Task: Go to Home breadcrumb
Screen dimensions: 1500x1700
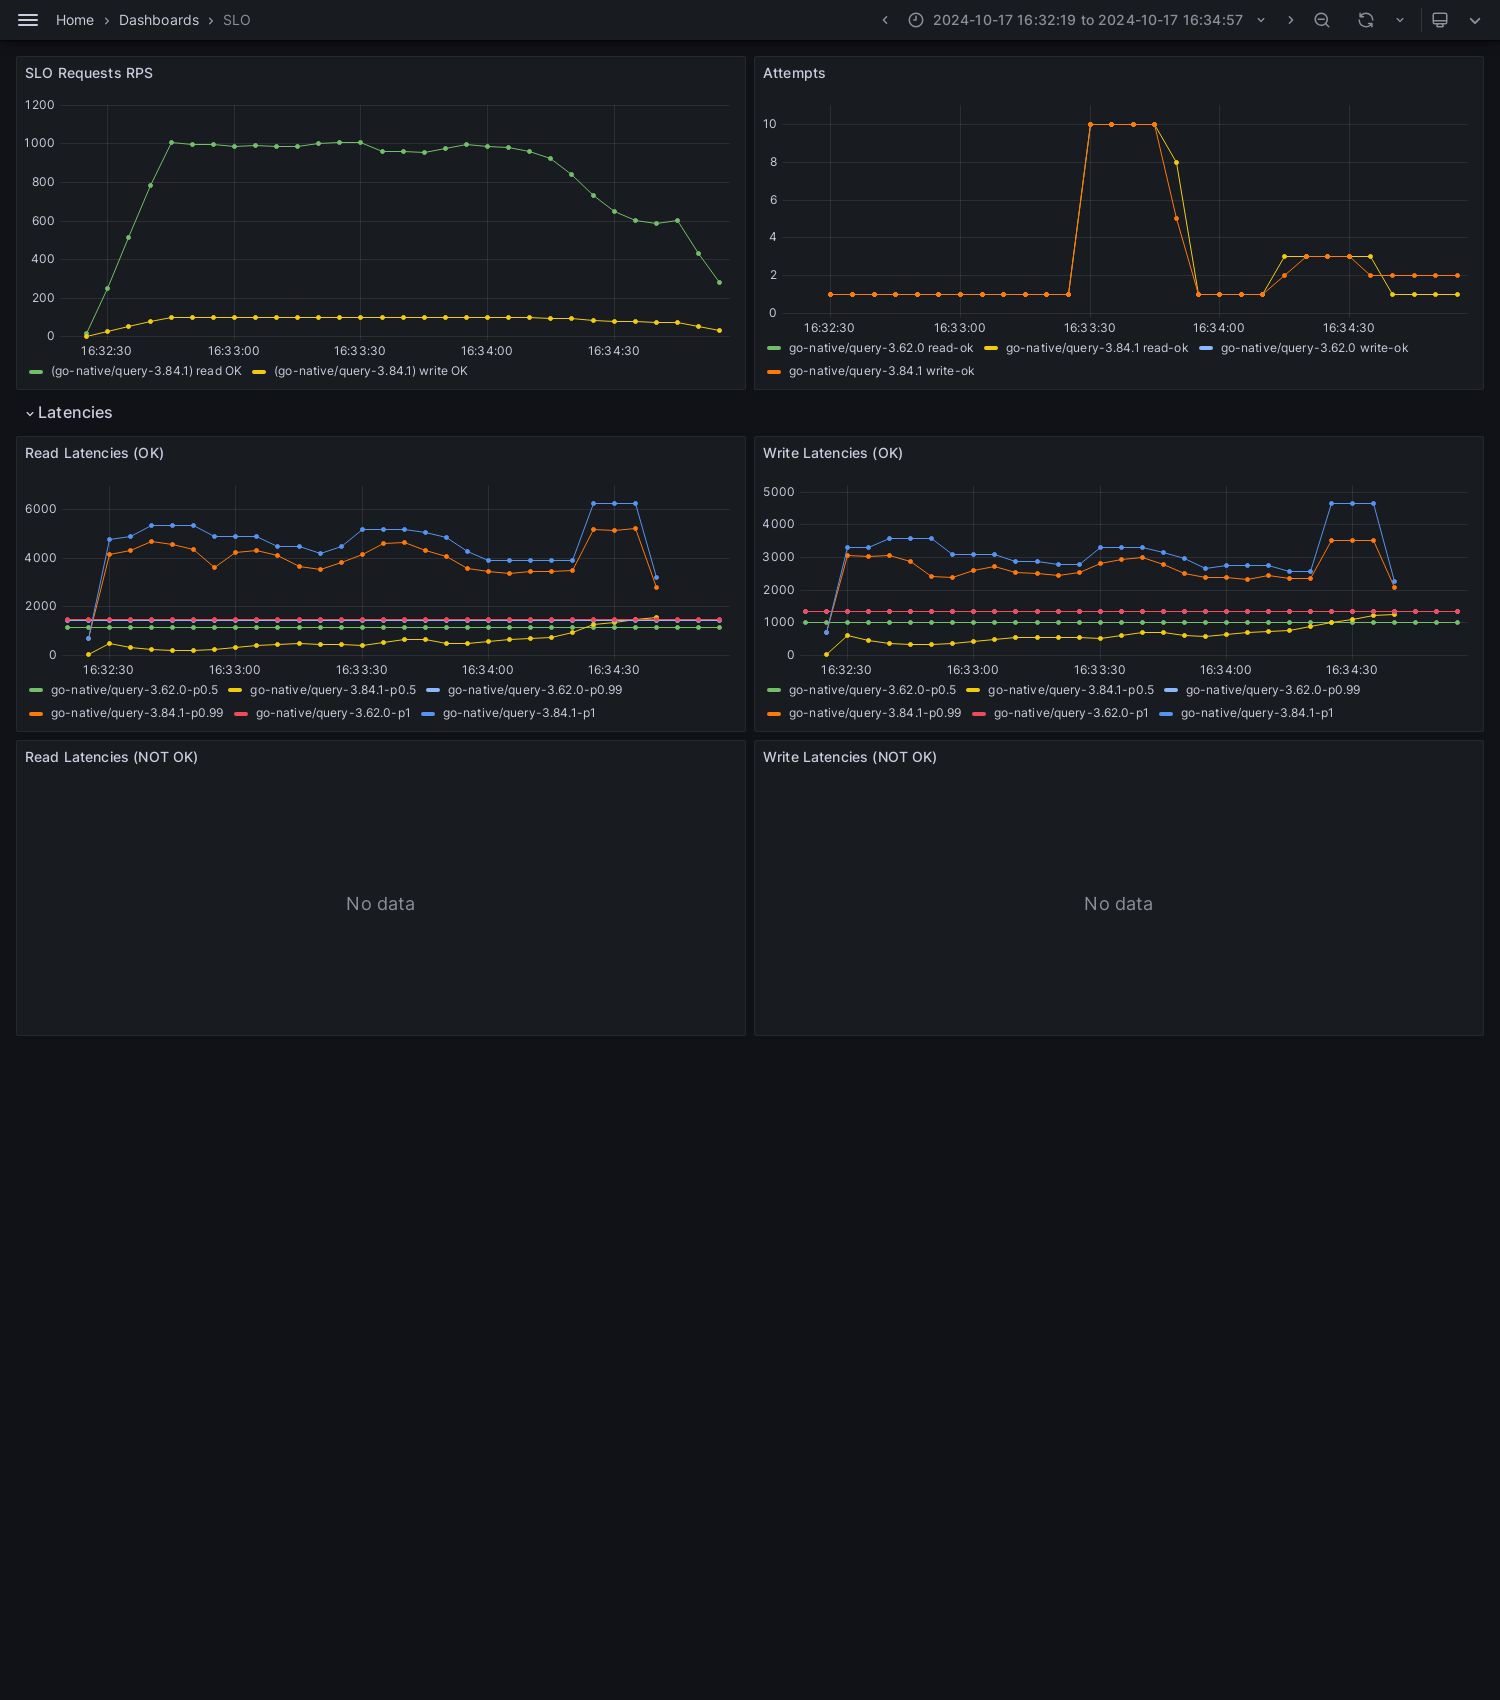Action: pos(75,20)
